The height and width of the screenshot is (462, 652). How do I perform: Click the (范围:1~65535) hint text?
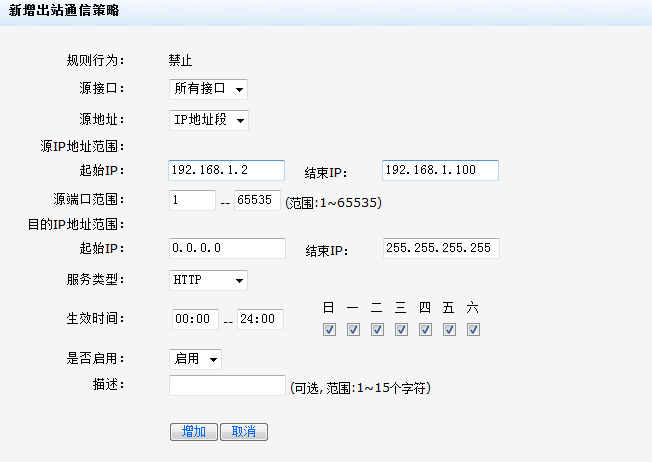coord(333,203)
